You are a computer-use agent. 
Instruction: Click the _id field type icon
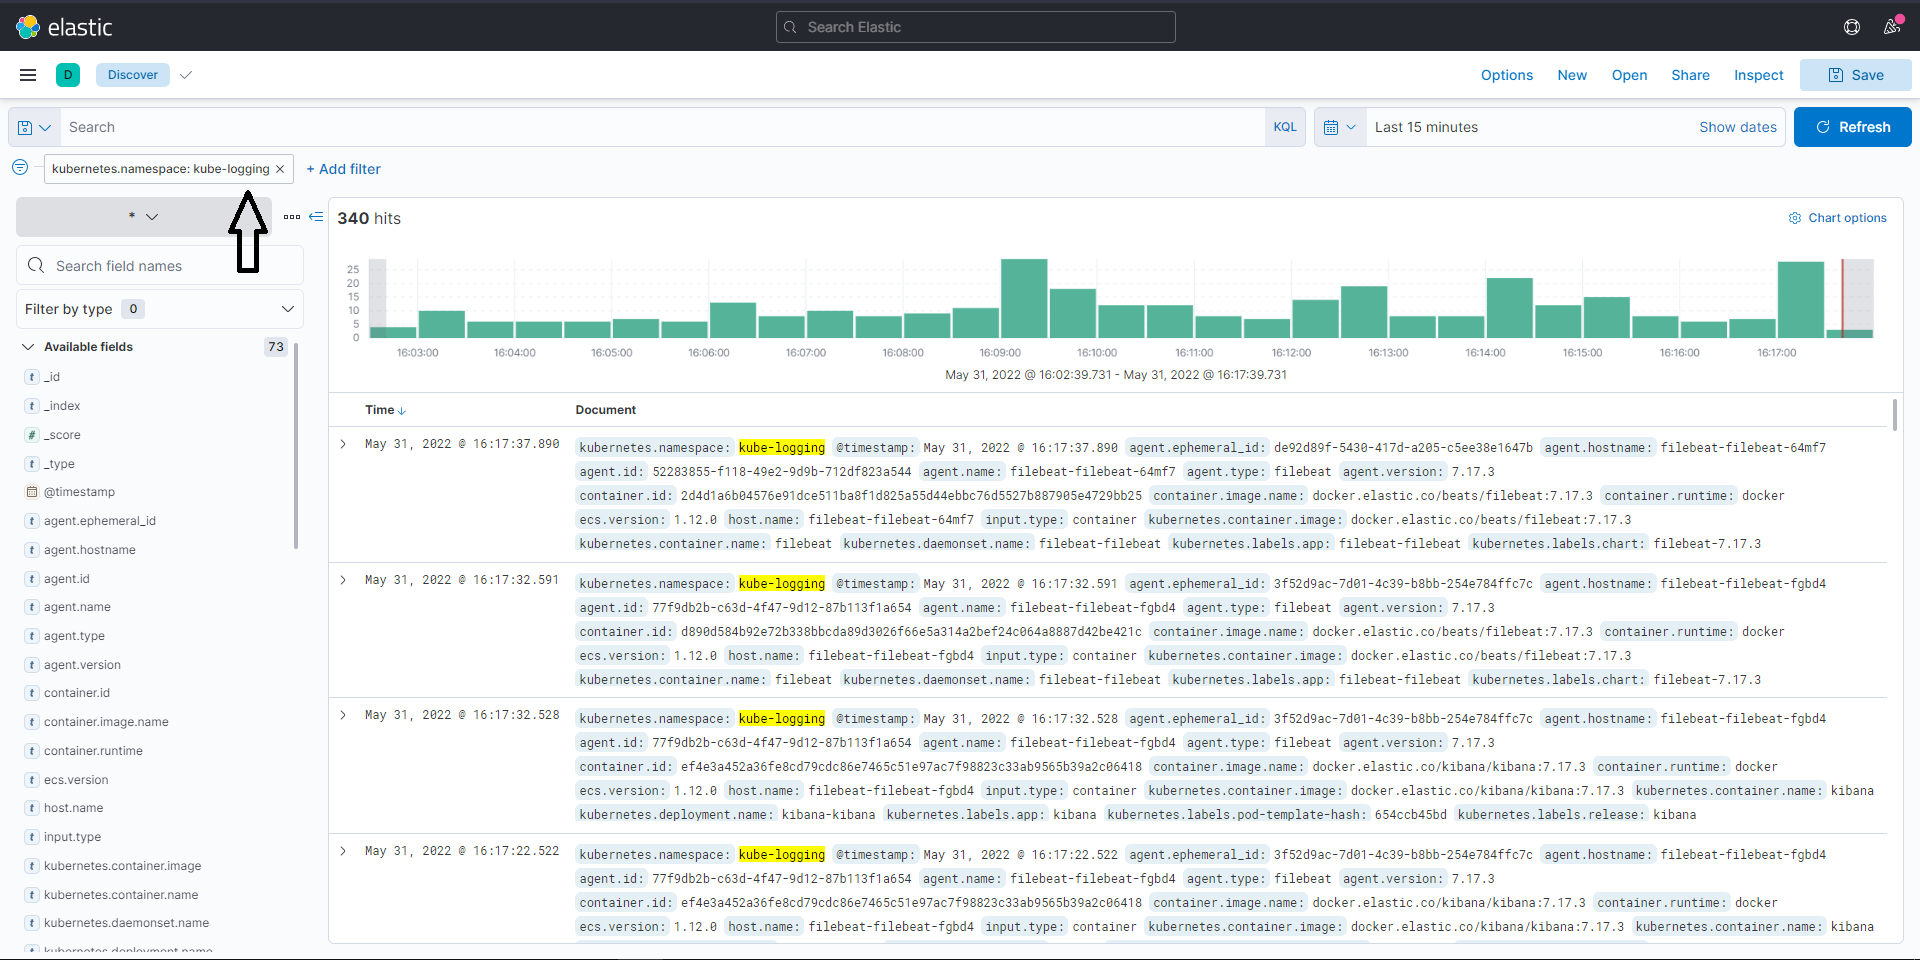coord(32,377)
